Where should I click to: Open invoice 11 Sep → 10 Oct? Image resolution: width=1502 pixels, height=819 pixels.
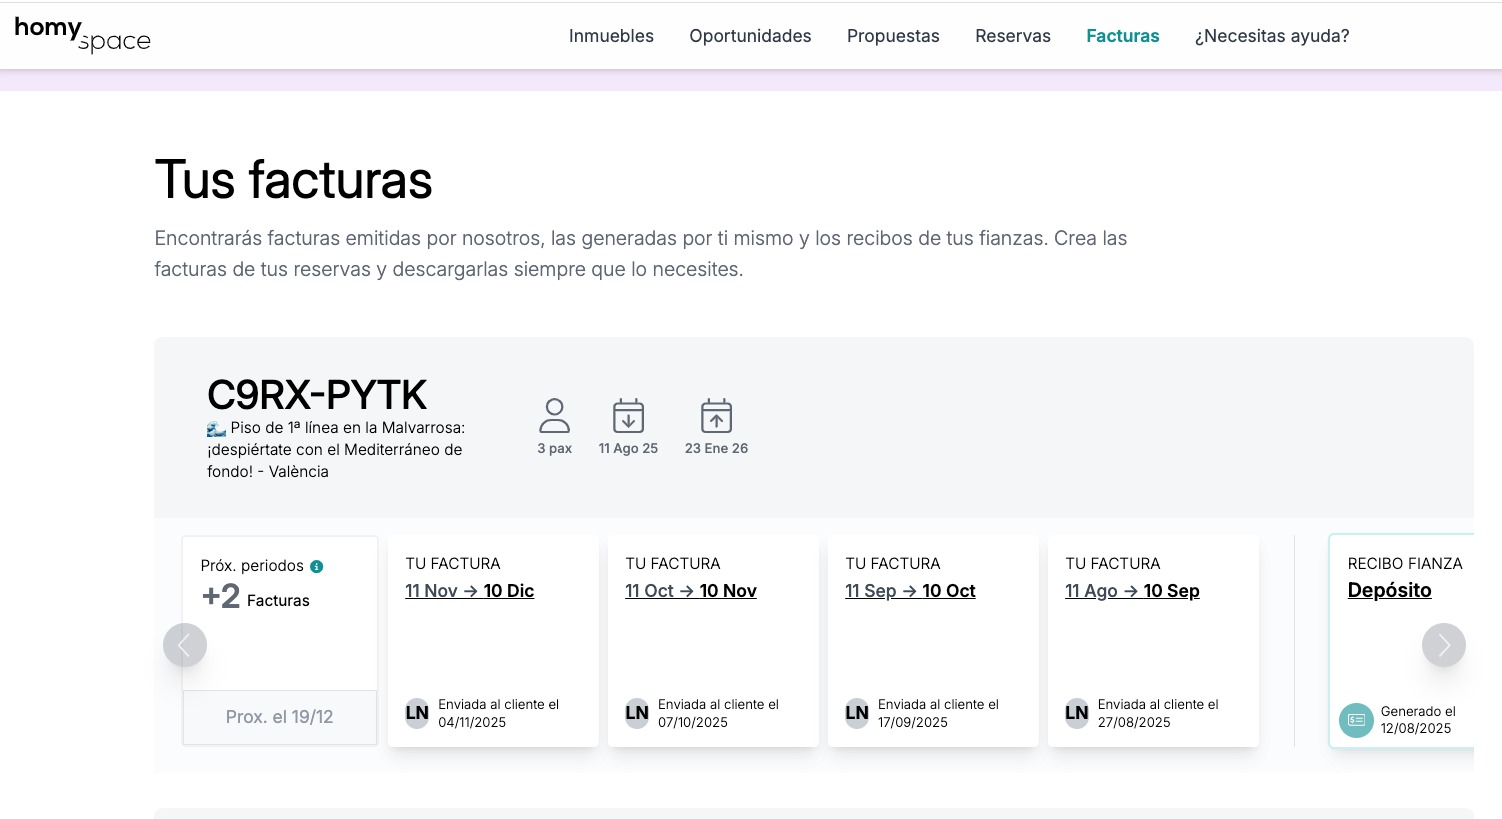910,591
